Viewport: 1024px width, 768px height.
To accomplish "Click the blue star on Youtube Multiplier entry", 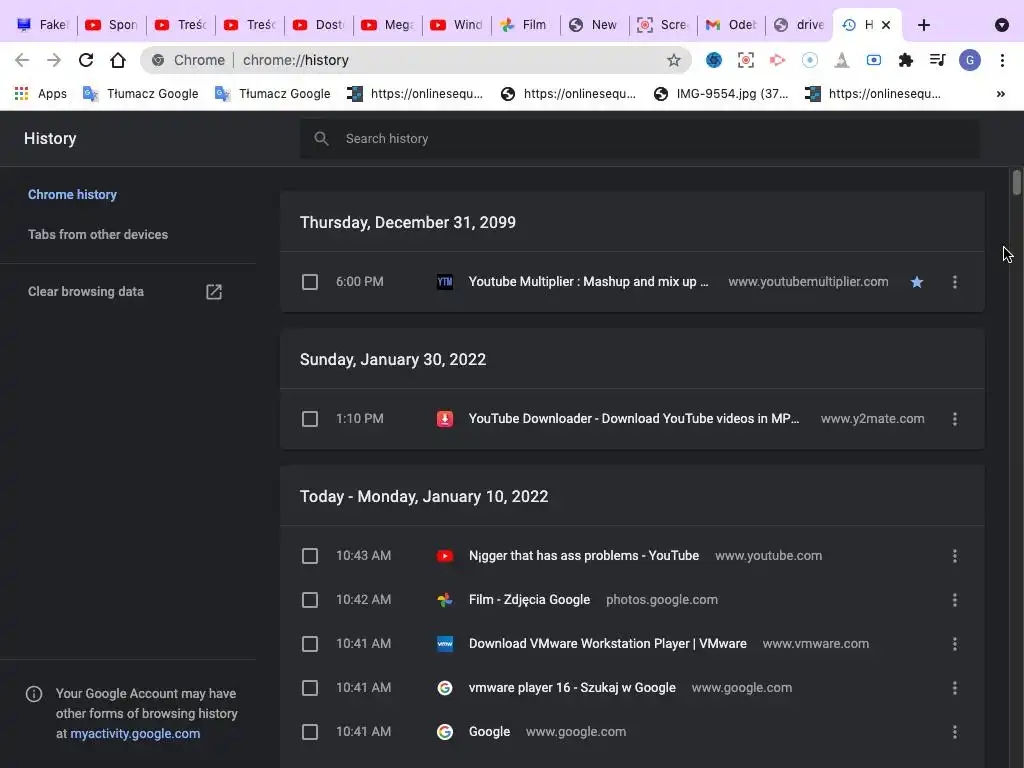I will [917, 282].
